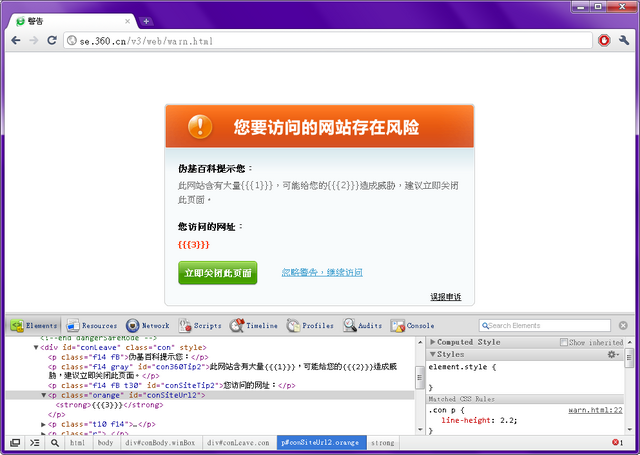Screen dimensions: 640x455
Task: Collapse the p#conSiteUrl2 tree node
Action: (x=44, y=395)
